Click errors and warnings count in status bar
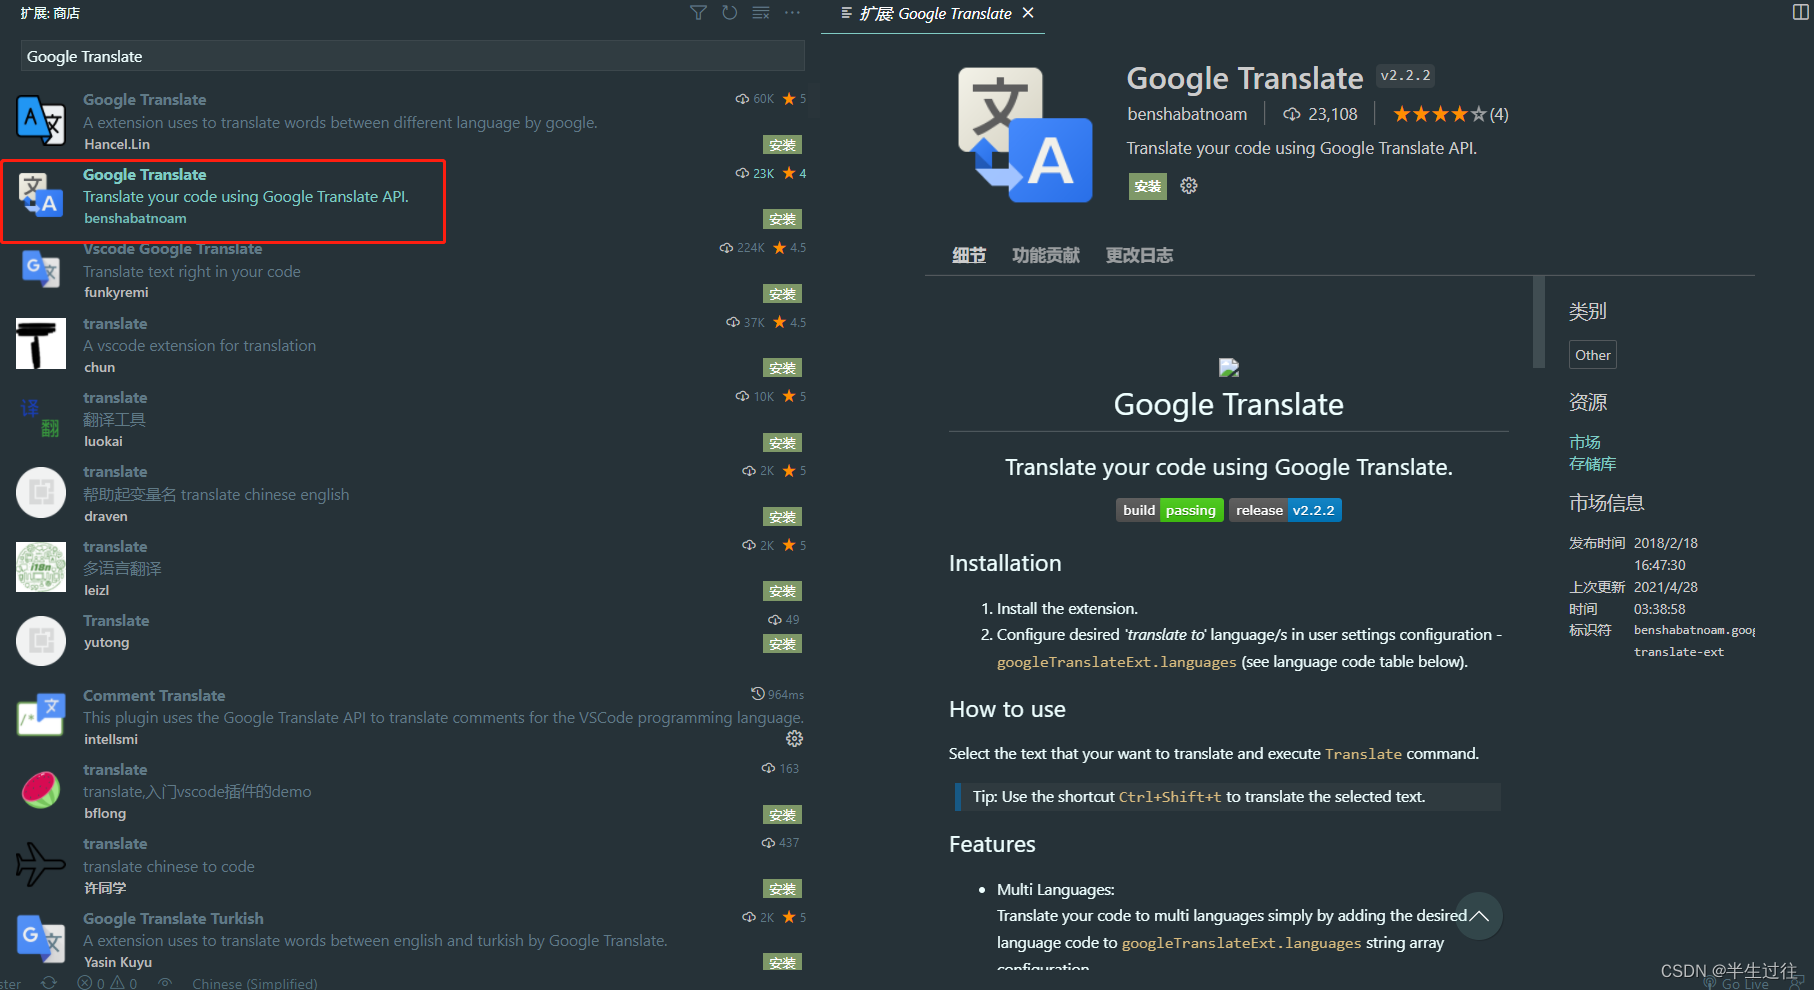This screenshot has width=1814, height=990. click(x=107, y=983)
